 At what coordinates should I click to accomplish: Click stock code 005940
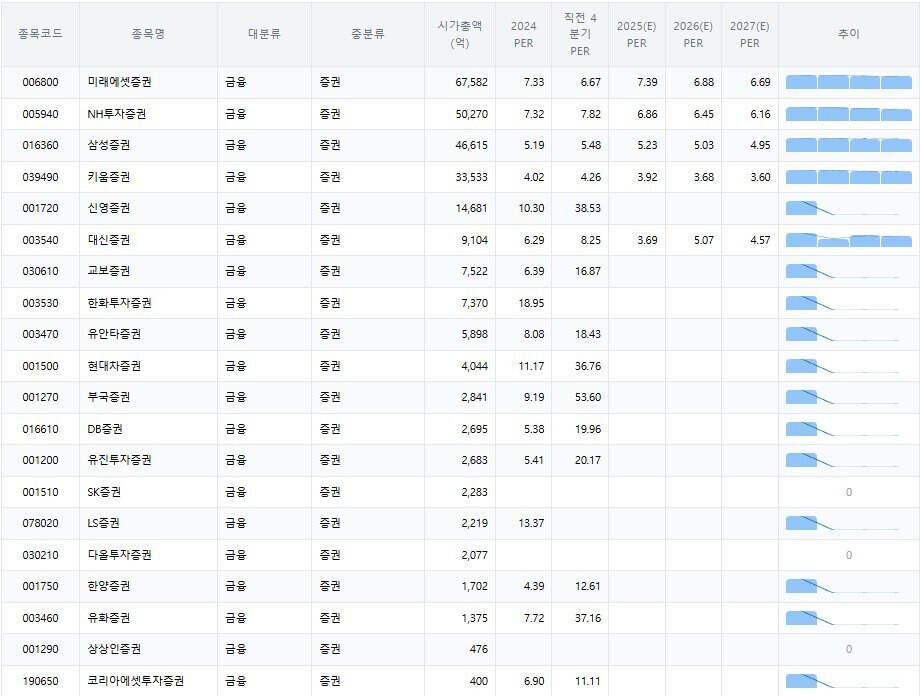click(x=41, y=114)
